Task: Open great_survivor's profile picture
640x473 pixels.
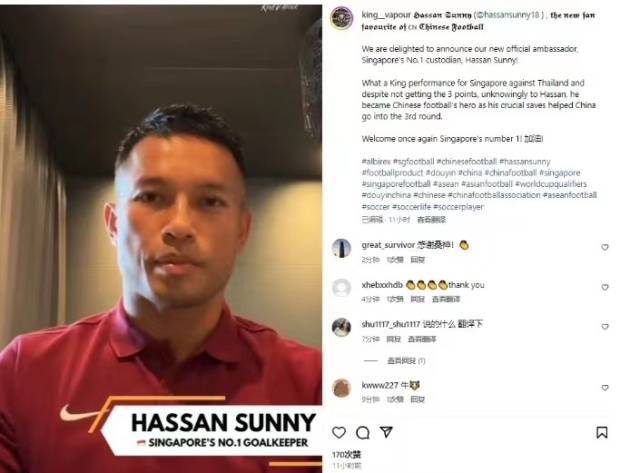Action: point(341,248)
